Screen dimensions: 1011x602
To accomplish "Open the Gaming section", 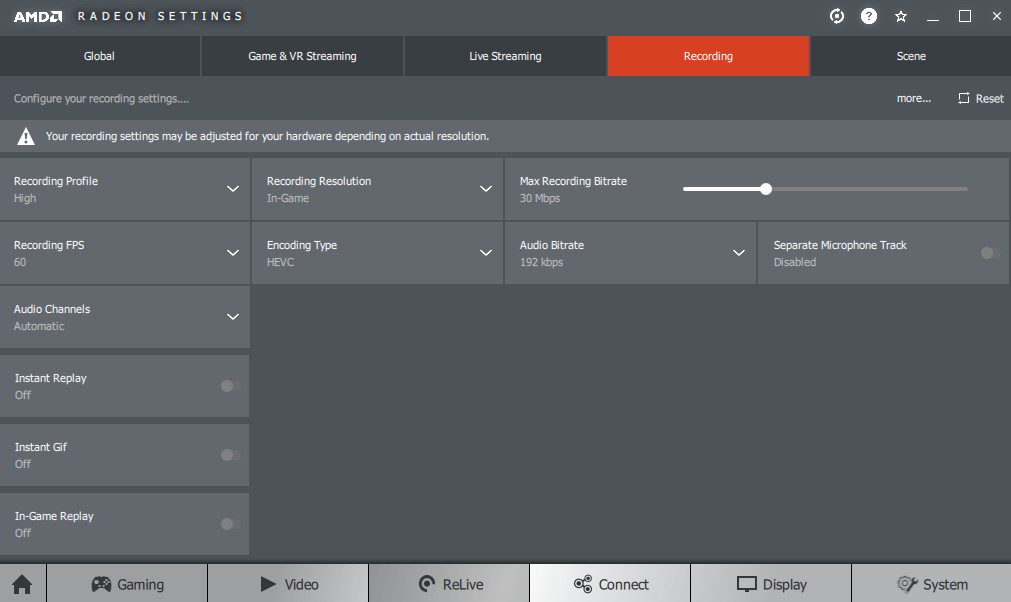I will coord(127,584).
